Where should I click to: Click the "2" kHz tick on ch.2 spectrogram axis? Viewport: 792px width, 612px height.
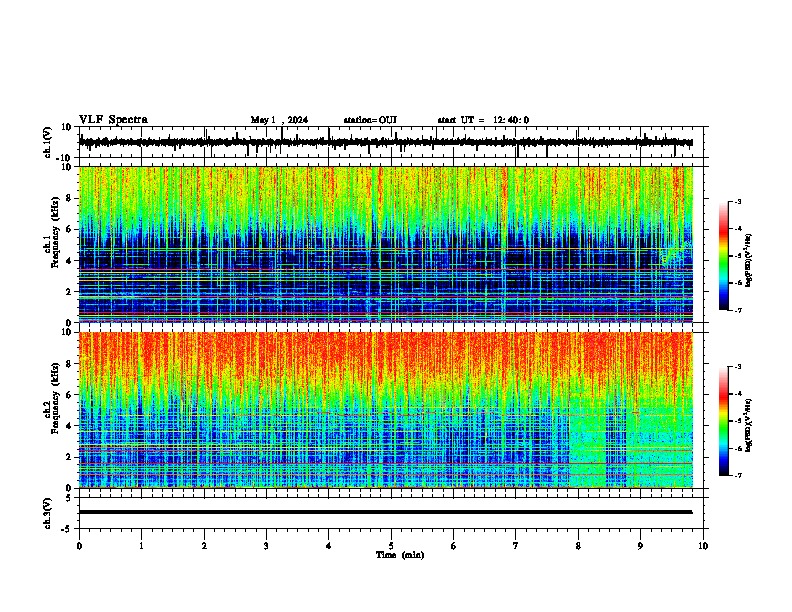click(69, 457)
